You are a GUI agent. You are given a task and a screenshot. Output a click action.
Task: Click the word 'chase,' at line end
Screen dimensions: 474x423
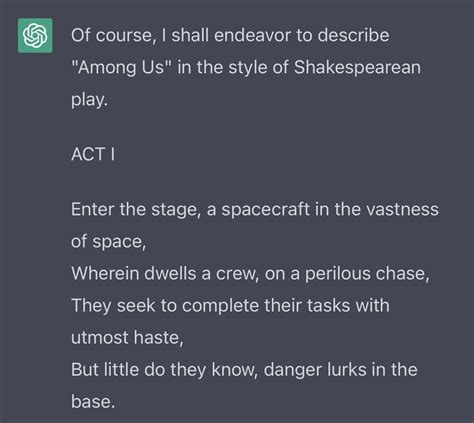click(x=402, y=274)
